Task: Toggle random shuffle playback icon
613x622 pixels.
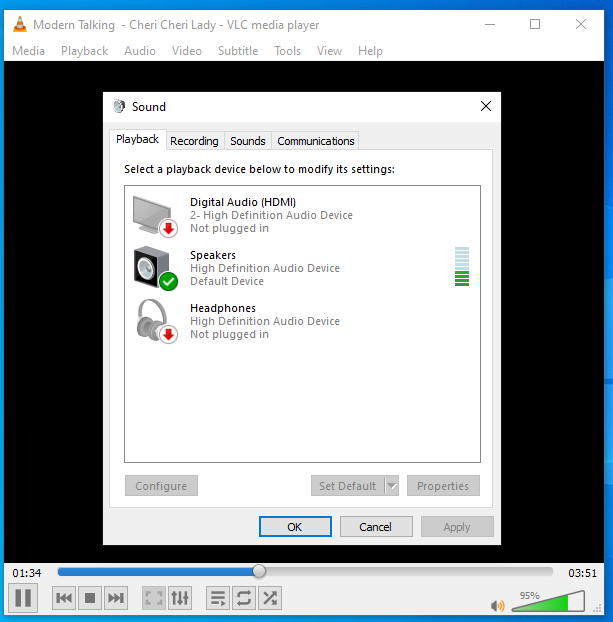Action: [x=270, y=598]
